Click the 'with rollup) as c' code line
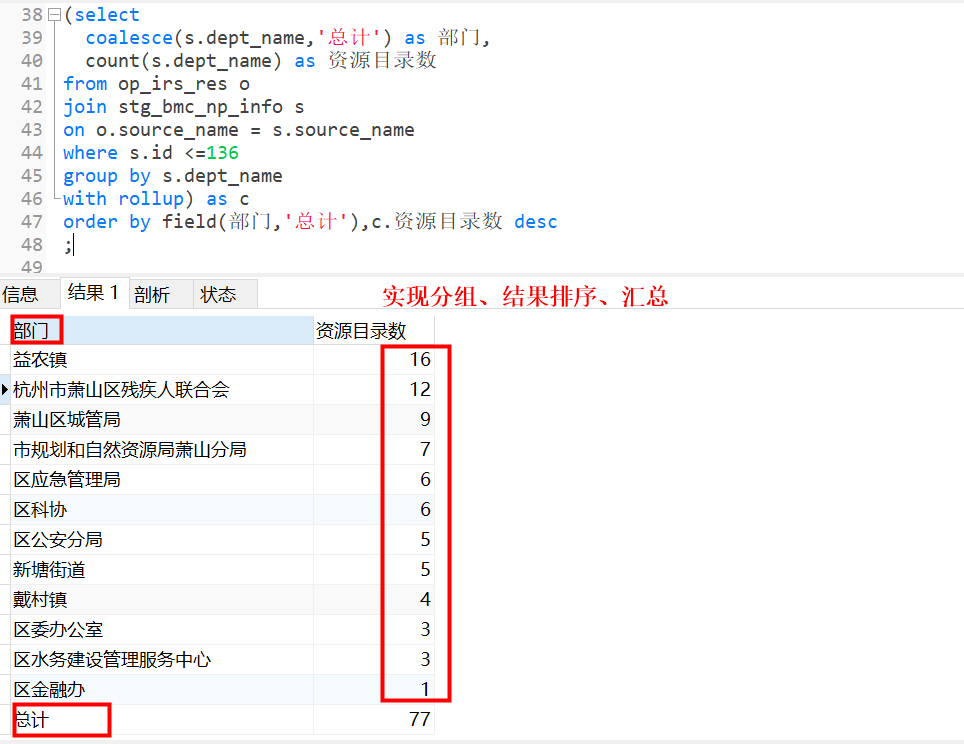 click(156, 199)
